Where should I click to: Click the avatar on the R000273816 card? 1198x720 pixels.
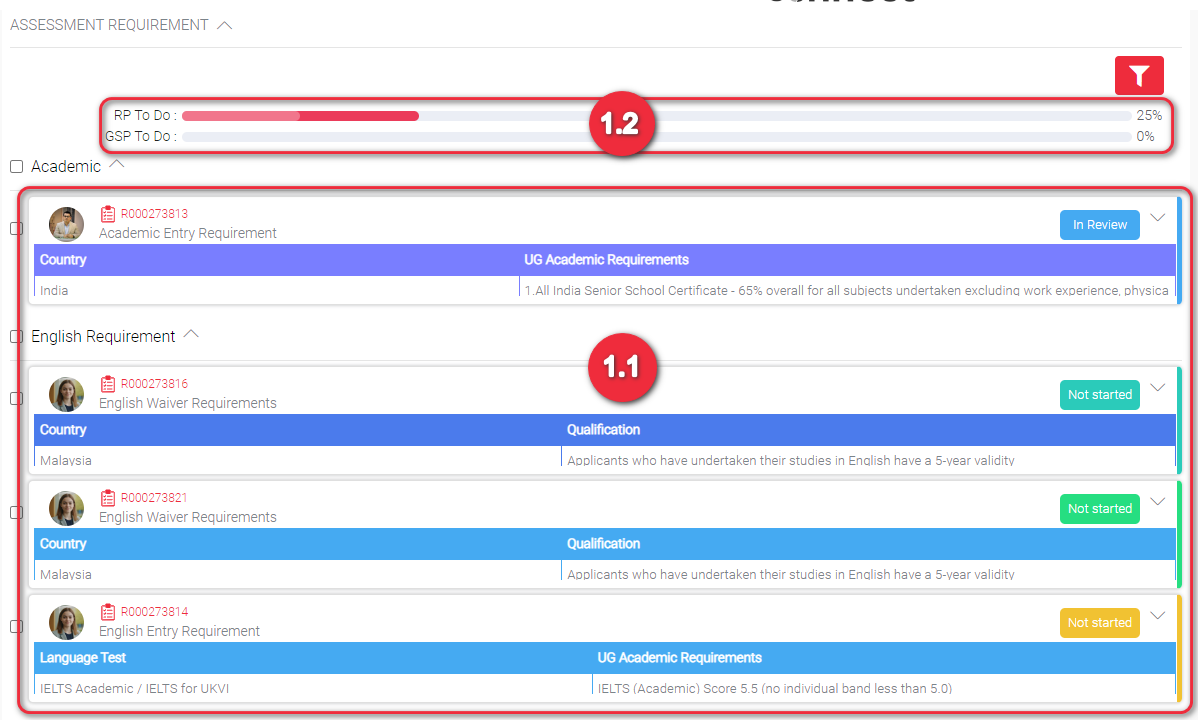click(67, 394)
